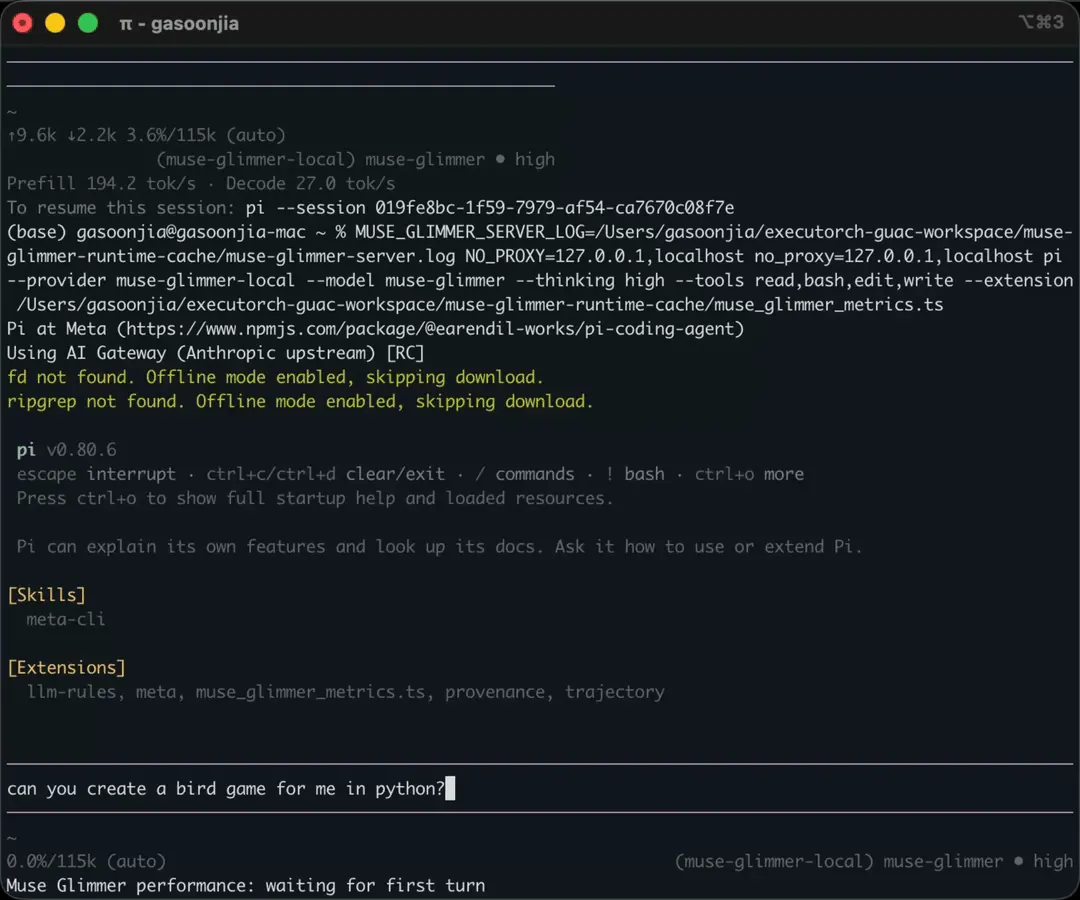Click the "ripgrep not found" warning line
The width and height of the screenshot is (1080, 900).
pyautogui.click(x=300, y=401)
